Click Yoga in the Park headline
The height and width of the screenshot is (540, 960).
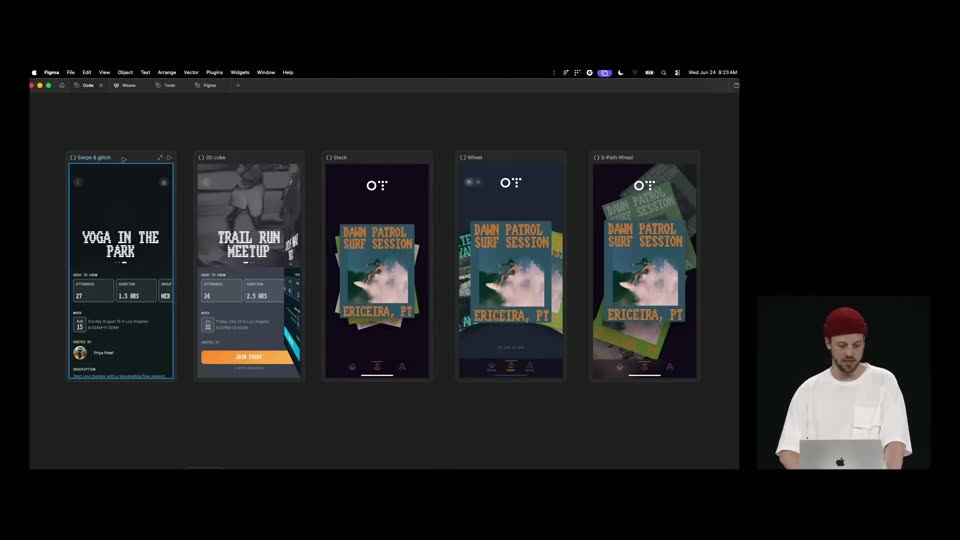(x=121, y=244)
